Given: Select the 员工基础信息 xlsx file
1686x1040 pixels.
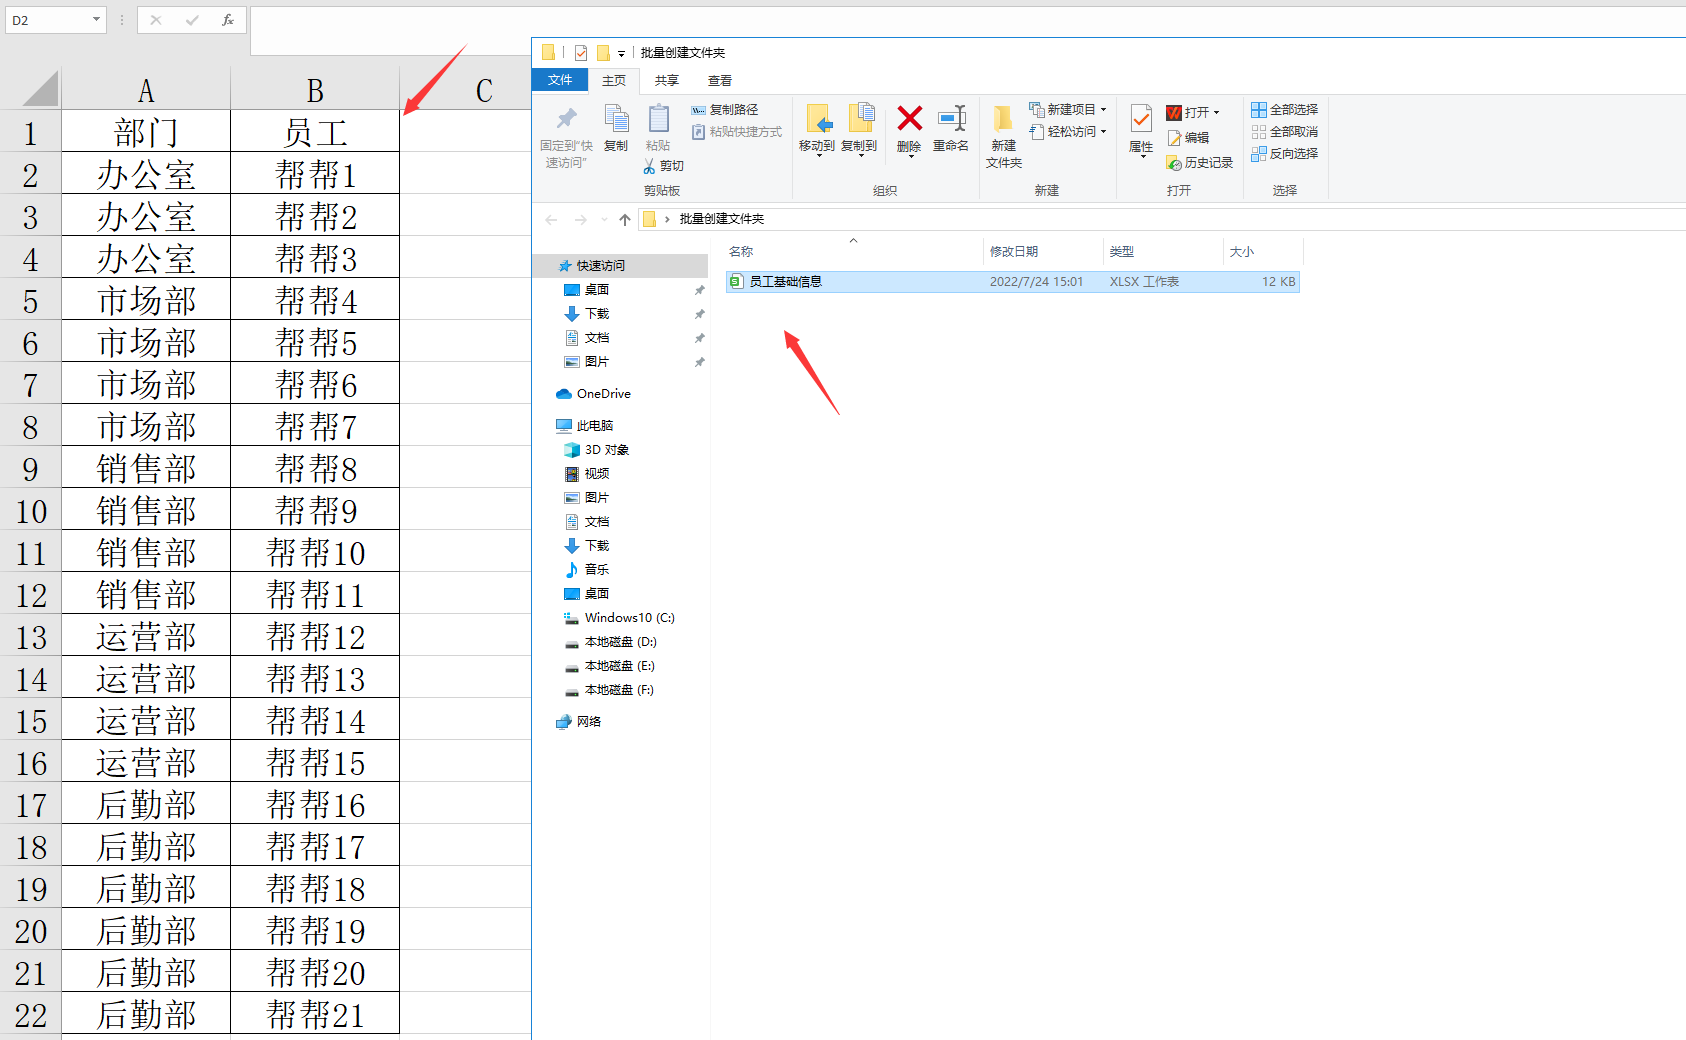Looking at the screenshot, I should (x=1012, y=282).
